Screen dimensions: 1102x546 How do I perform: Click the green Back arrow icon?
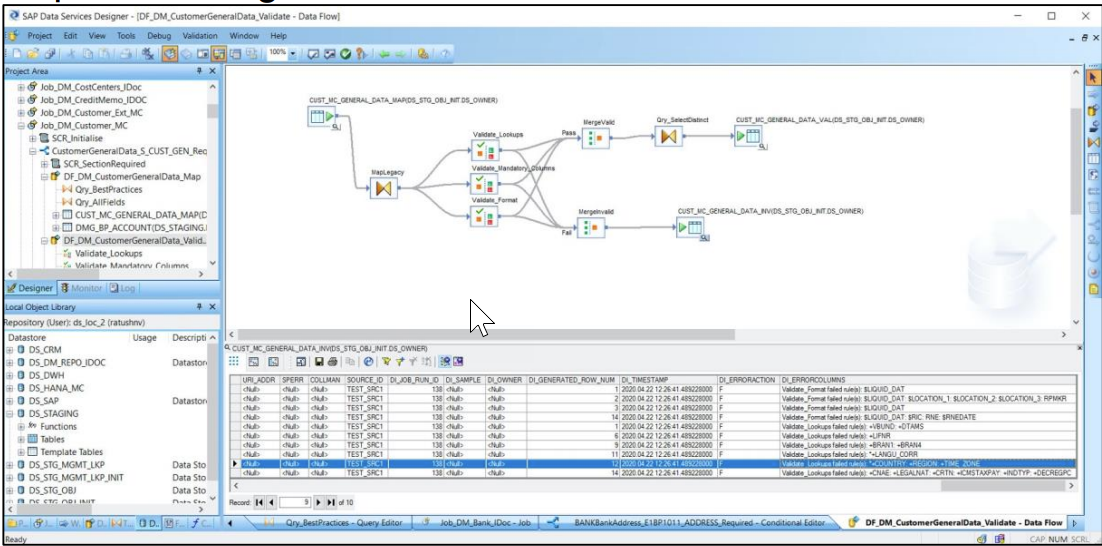click(x=384, y=53)
